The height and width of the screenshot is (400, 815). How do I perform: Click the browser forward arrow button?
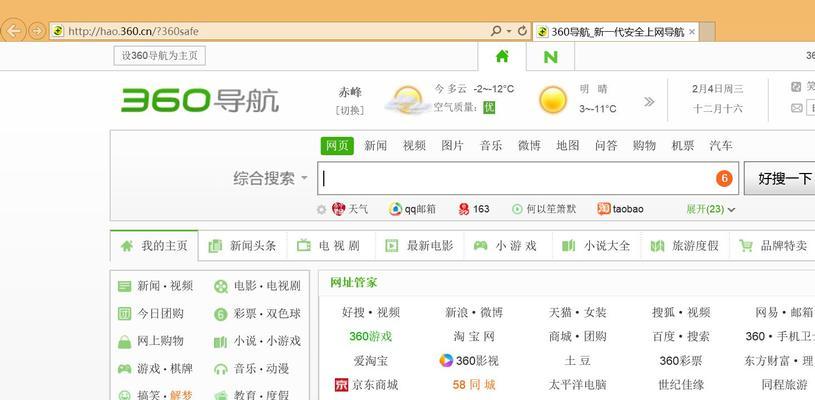point(37,31)
